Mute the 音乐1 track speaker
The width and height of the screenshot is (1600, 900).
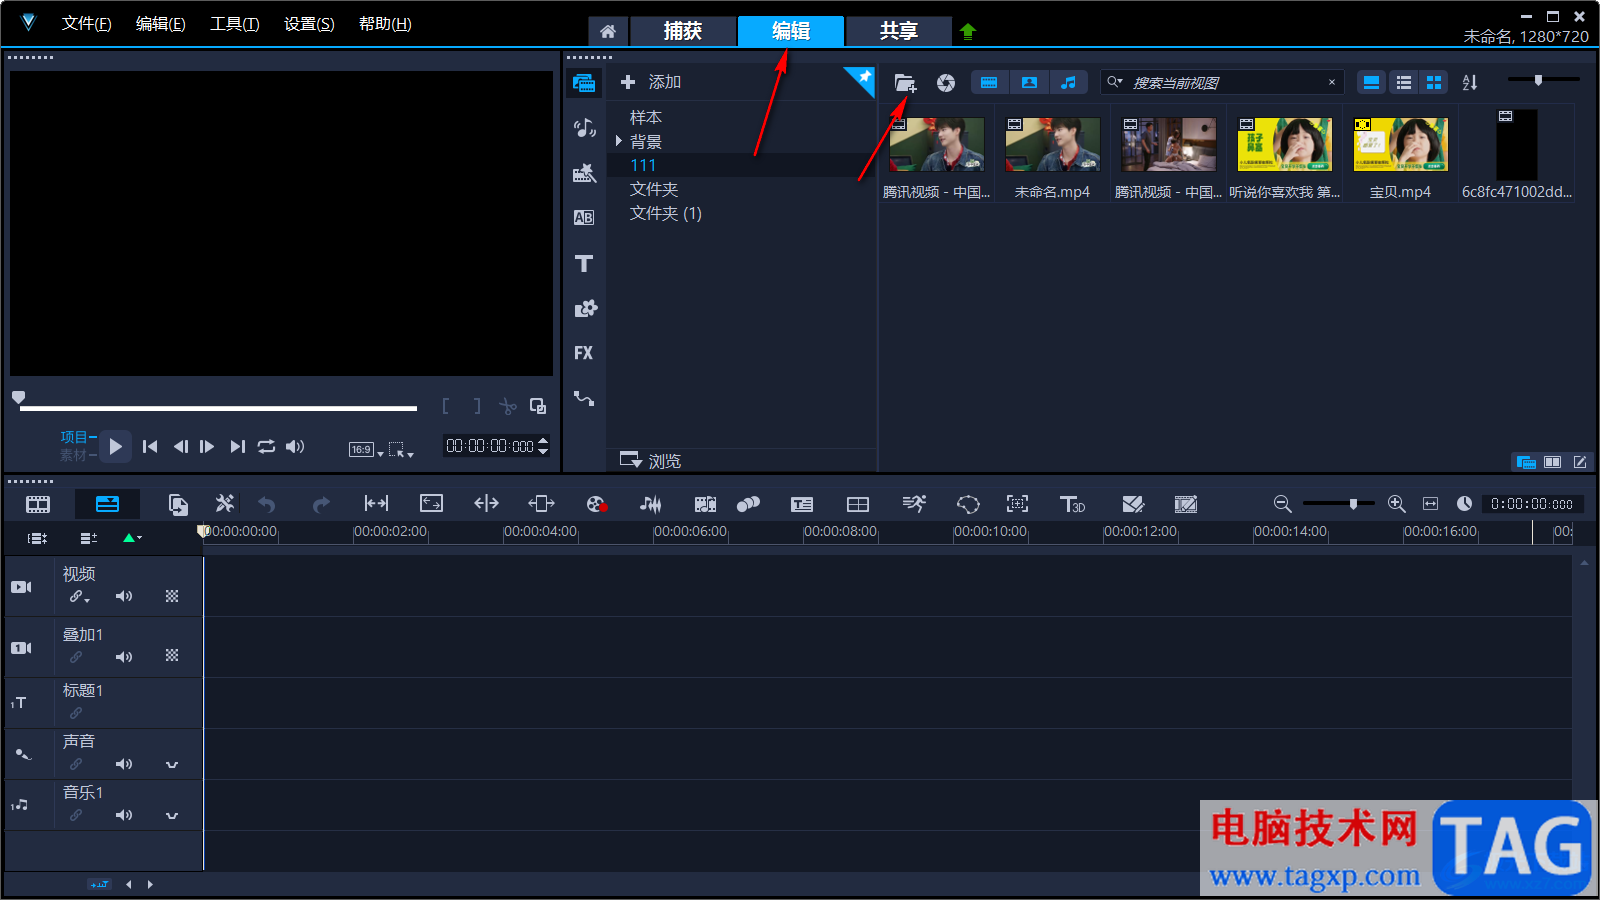(124, 815)
